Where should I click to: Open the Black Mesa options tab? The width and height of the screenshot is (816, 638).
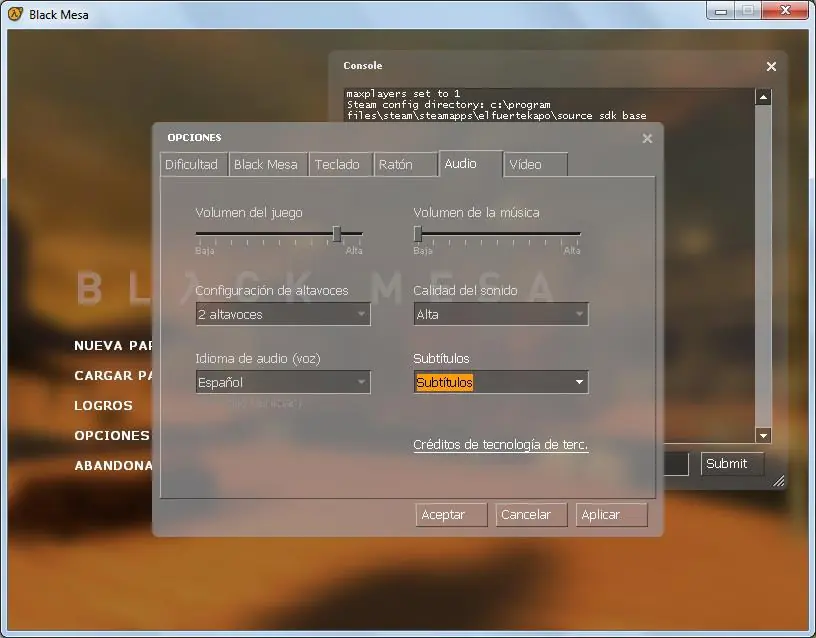[x=268, y=164]
